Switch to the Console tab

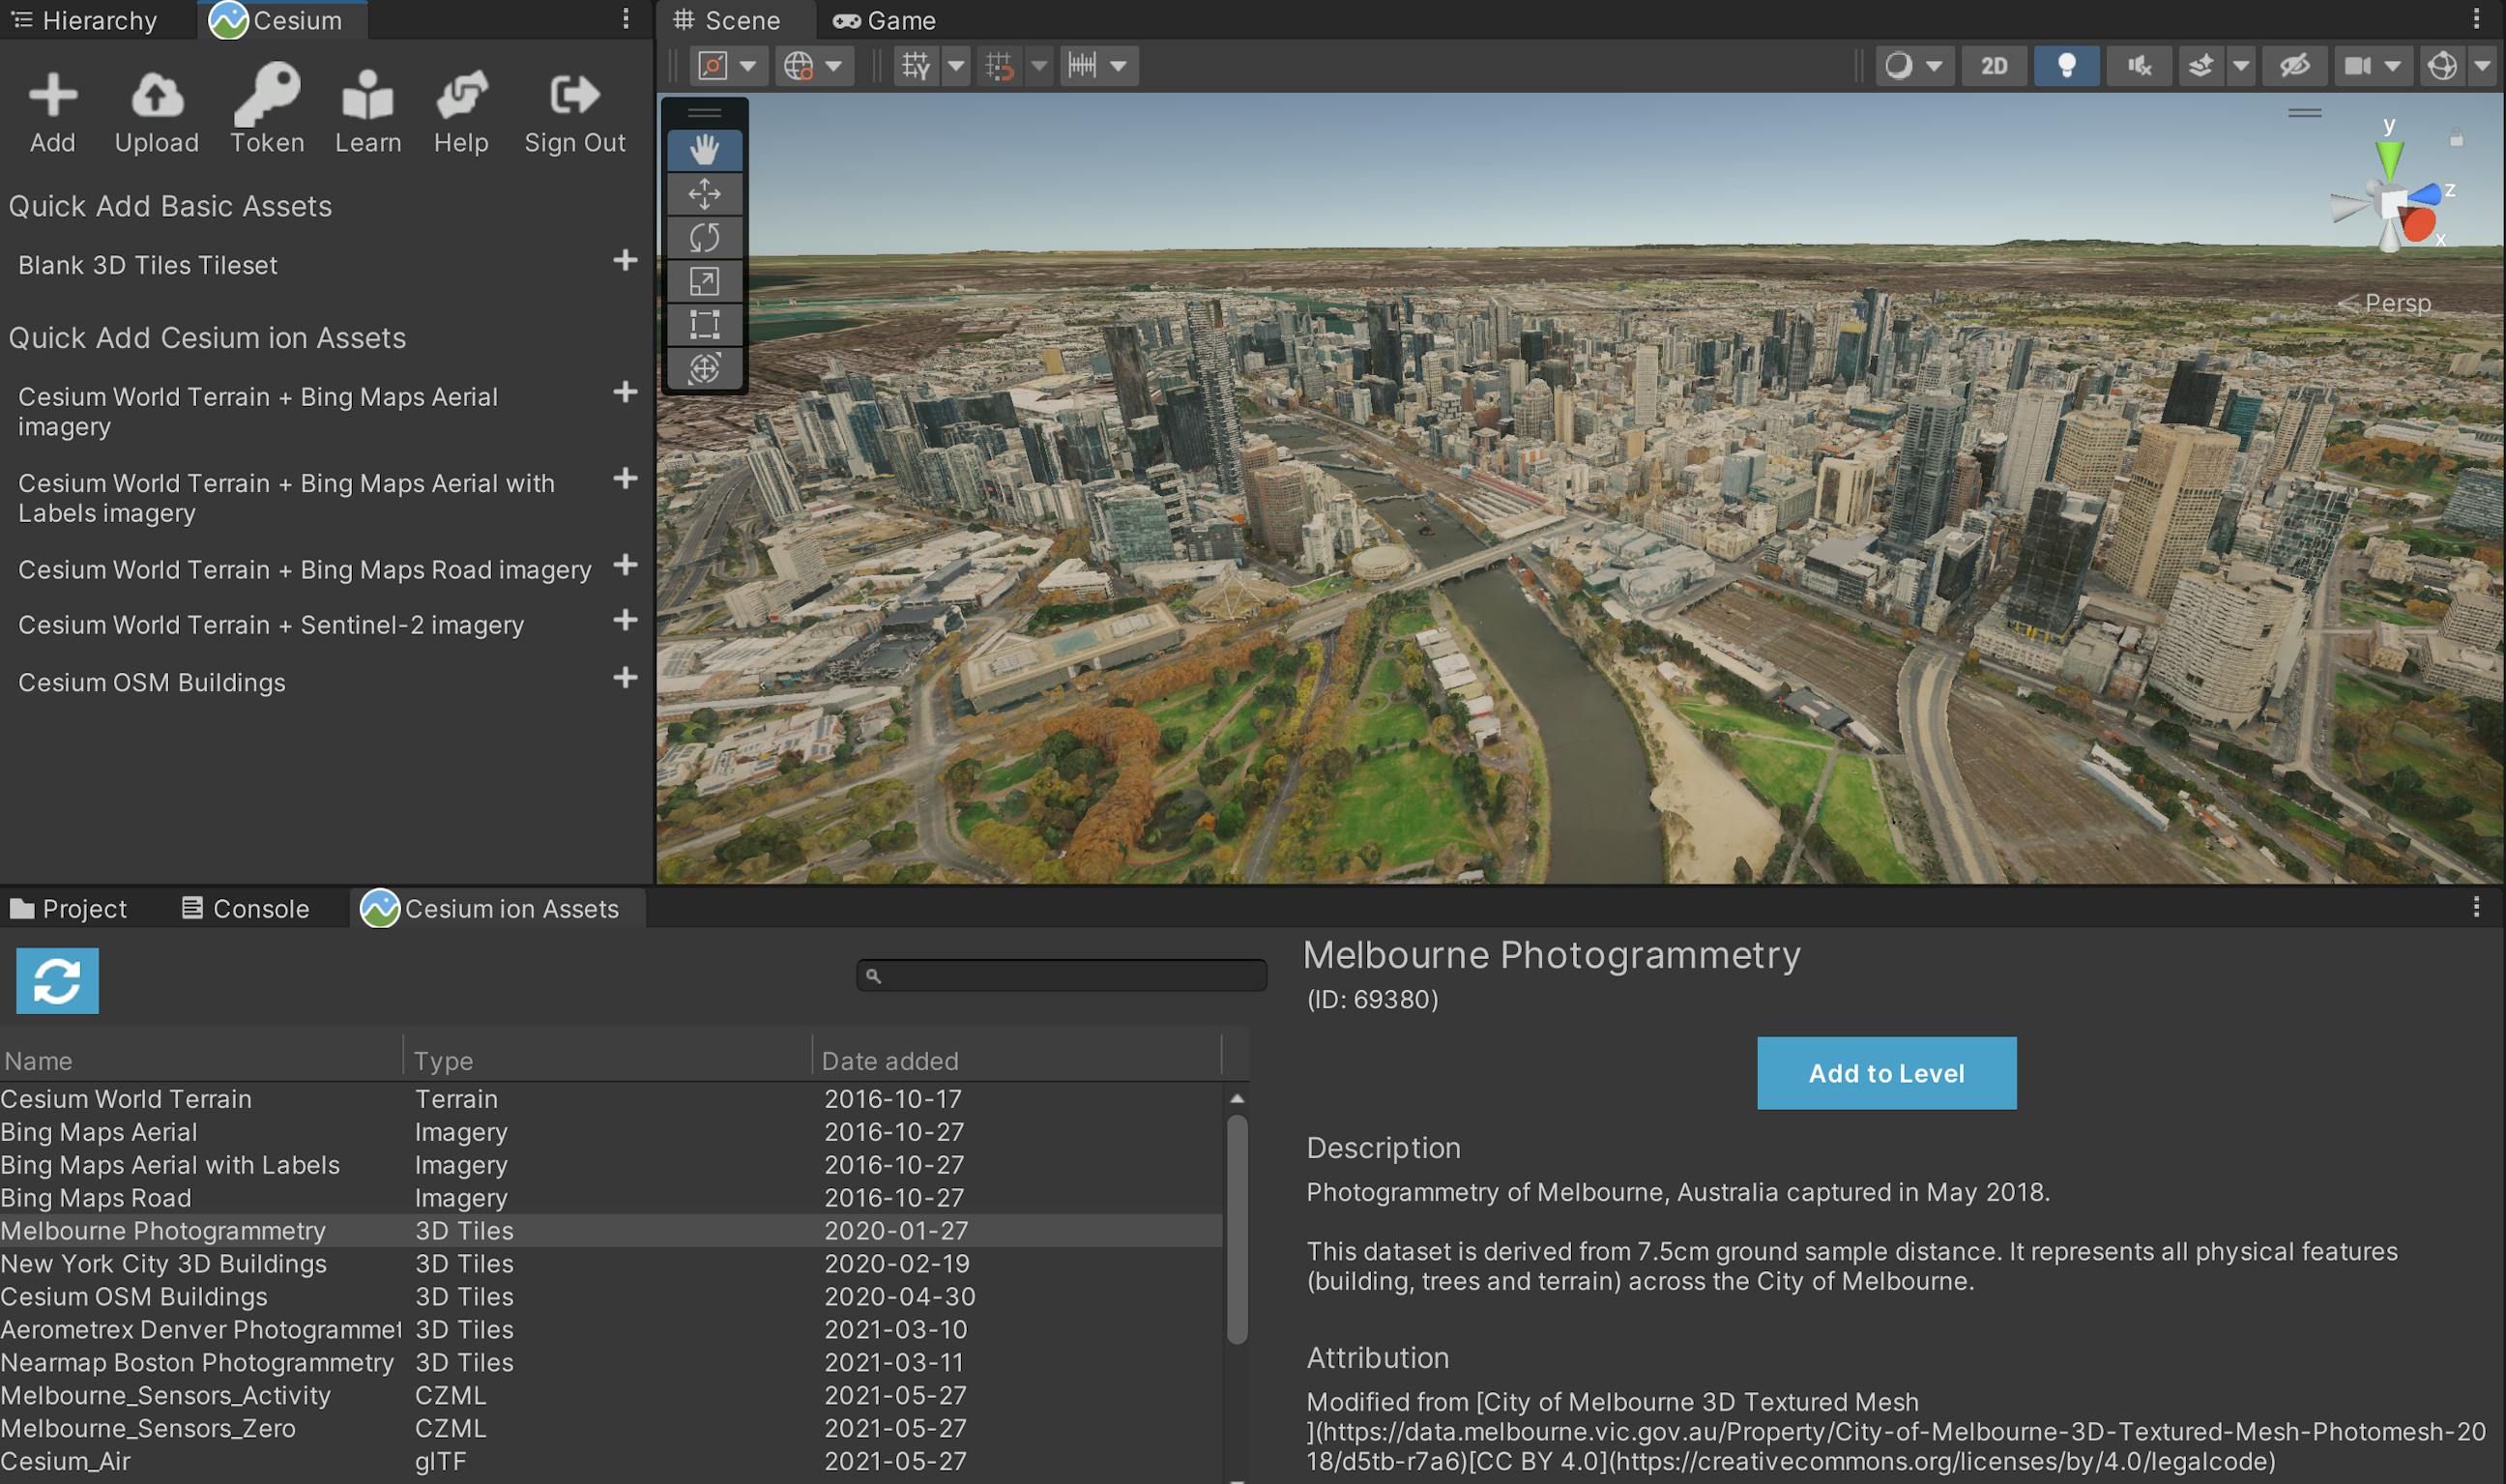pos(245,908)
